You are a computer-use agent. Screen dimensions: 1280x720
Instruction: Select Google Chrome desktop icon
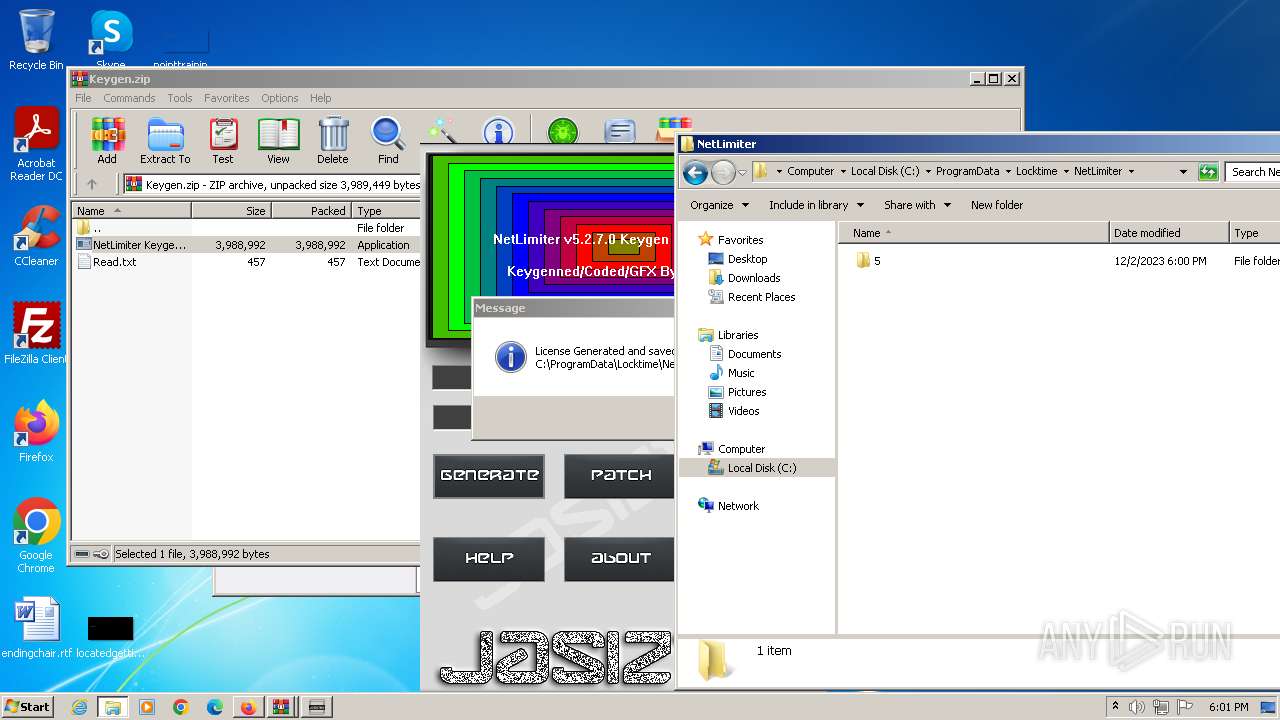click(x=36, y=535)
